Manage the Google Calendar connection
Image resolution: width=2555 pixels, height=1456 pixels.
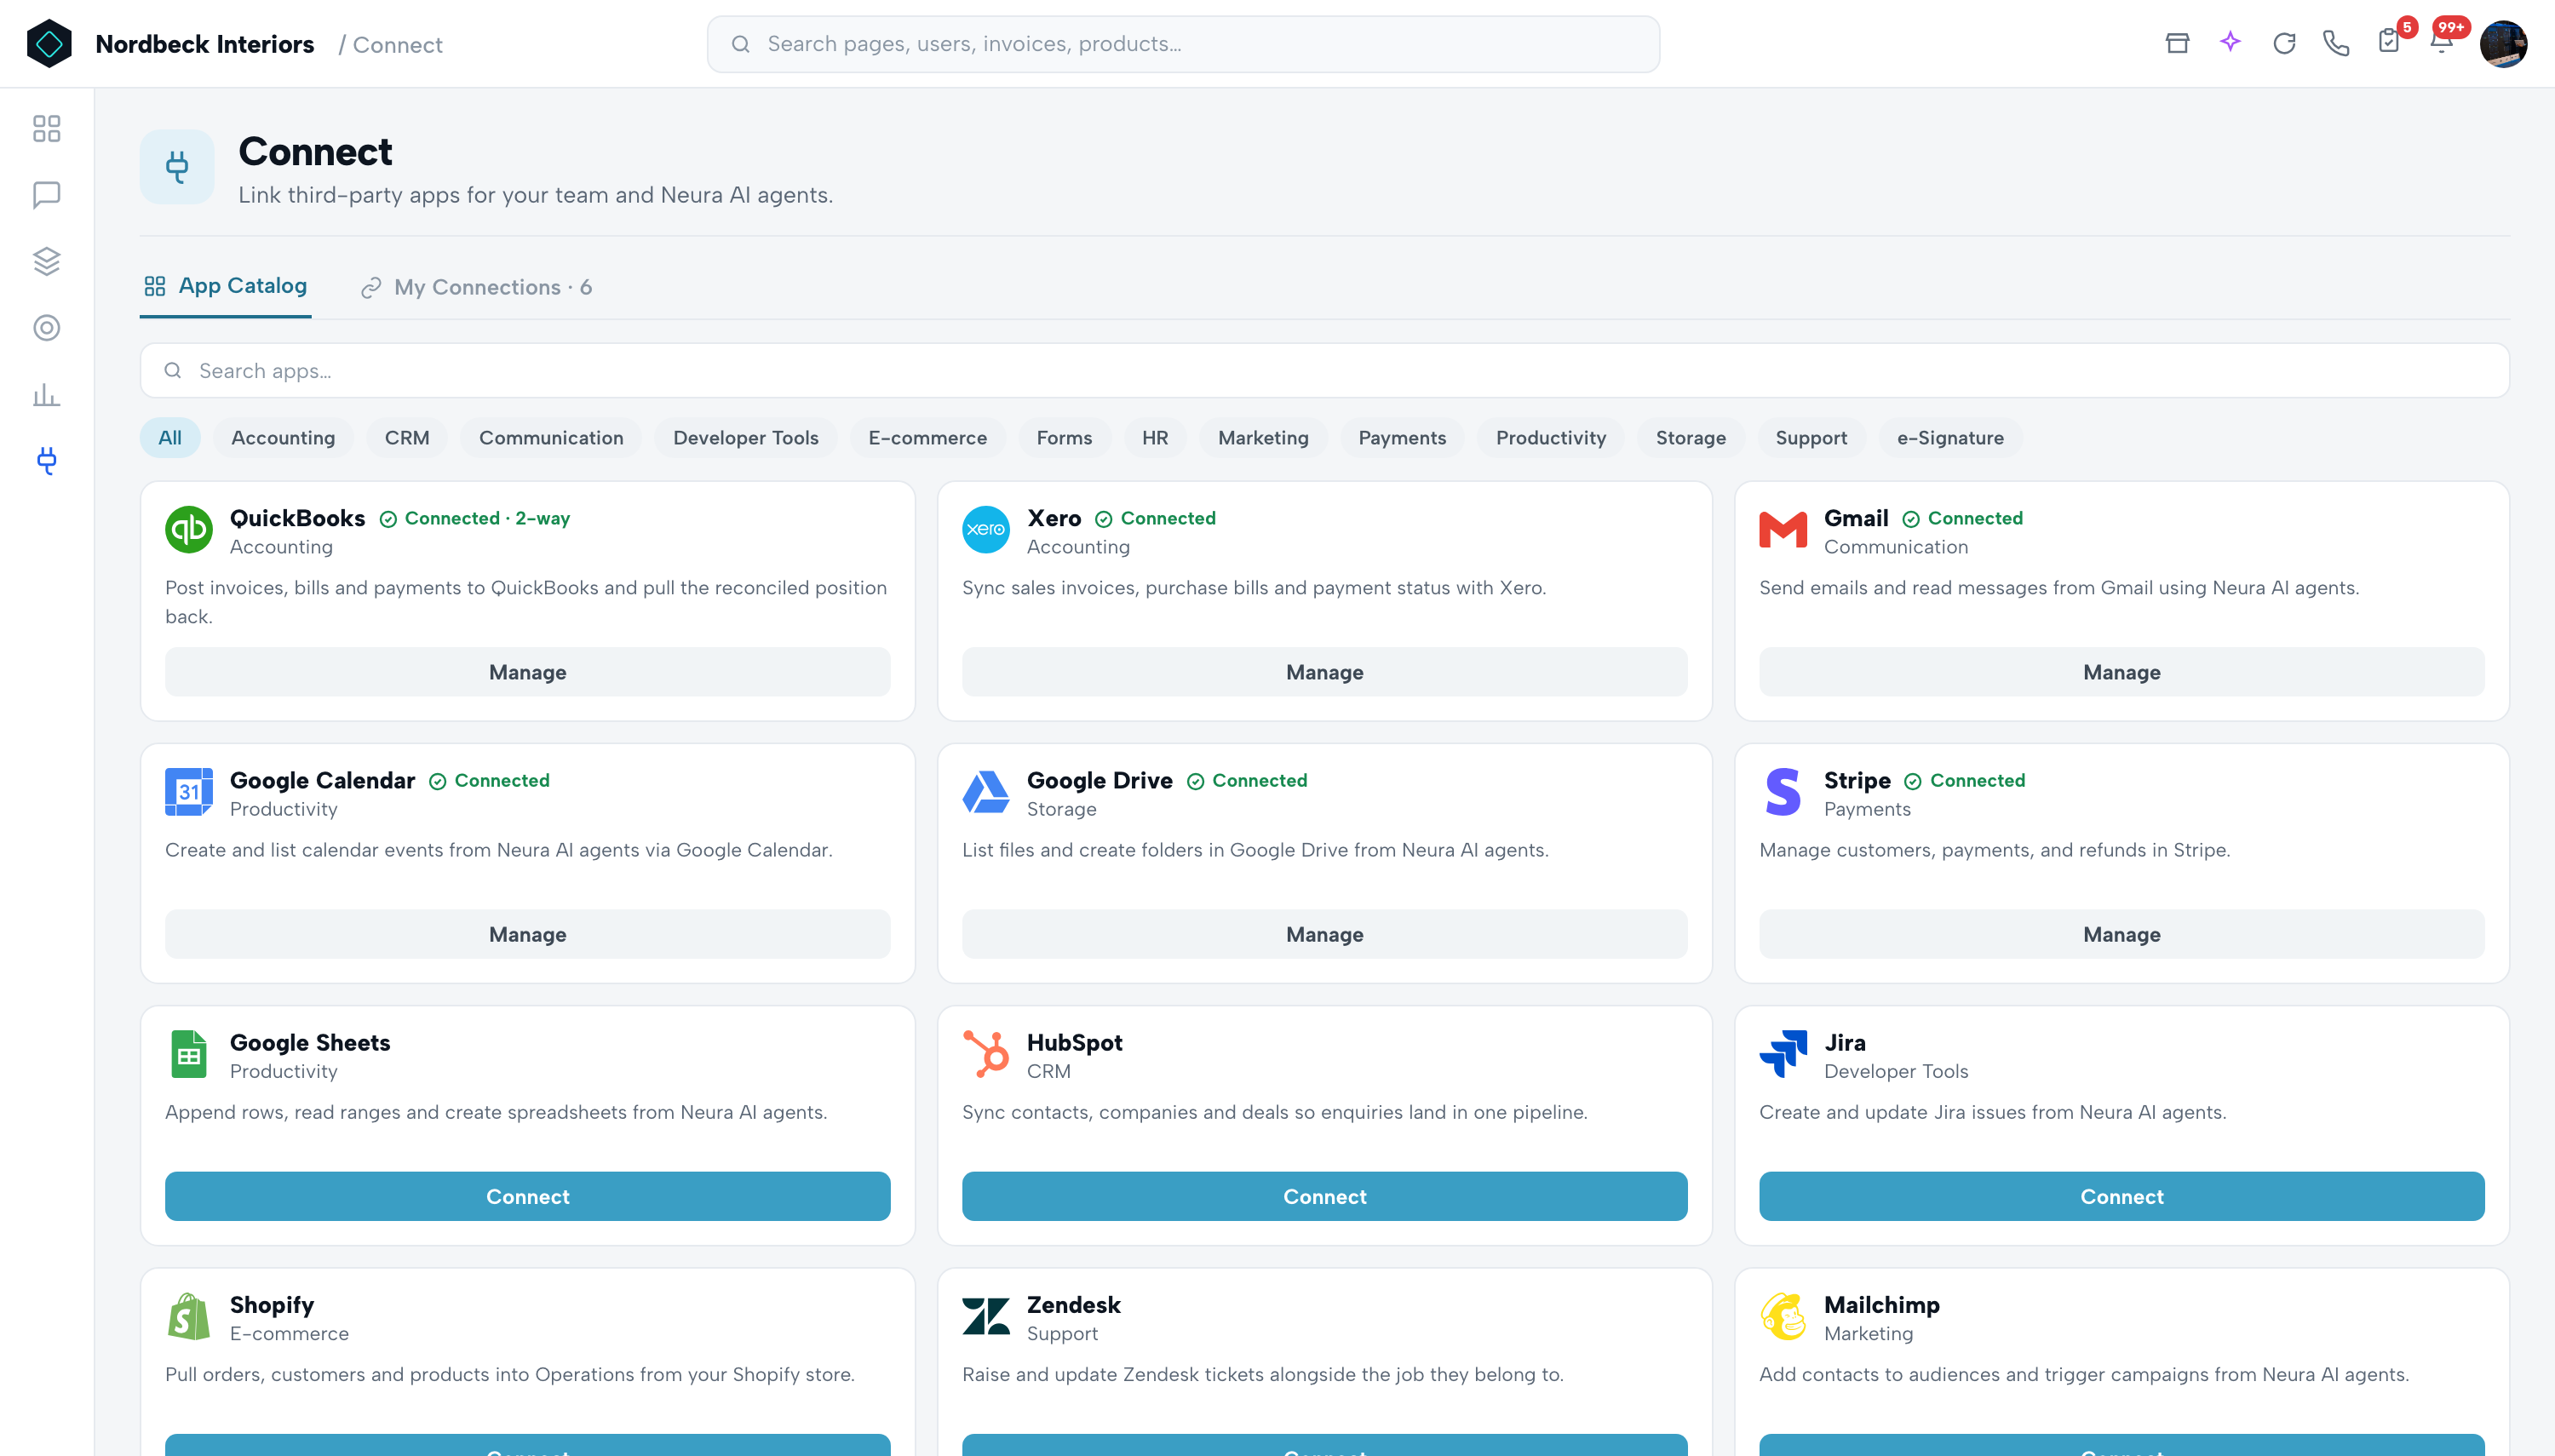527,934
